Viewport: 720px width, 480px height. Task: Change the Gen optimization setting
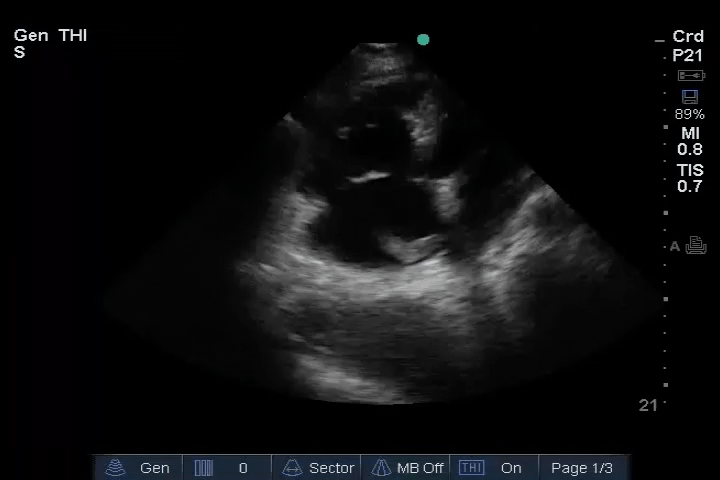point(154,468)
